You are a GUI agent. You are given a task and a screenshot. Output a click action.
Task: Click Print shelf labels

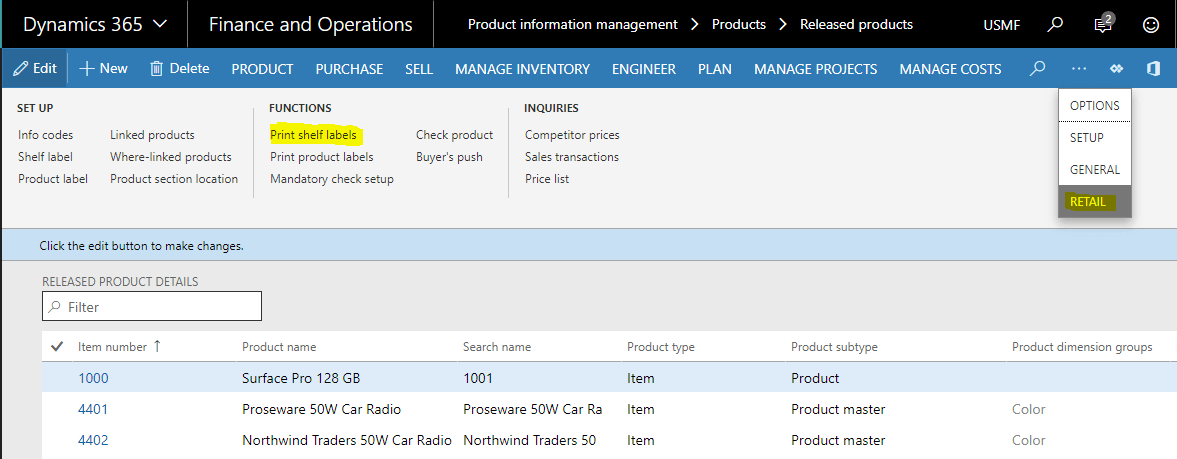(x=313, y=135)
